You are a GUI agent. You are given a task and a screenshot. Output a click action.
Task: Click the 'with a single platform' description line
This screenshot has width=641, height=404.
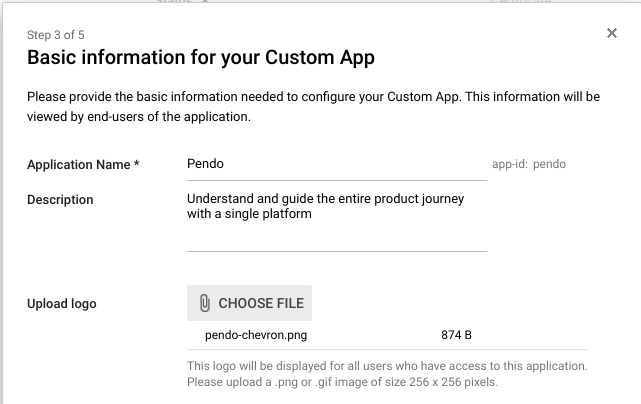click(x=249, y=214)
